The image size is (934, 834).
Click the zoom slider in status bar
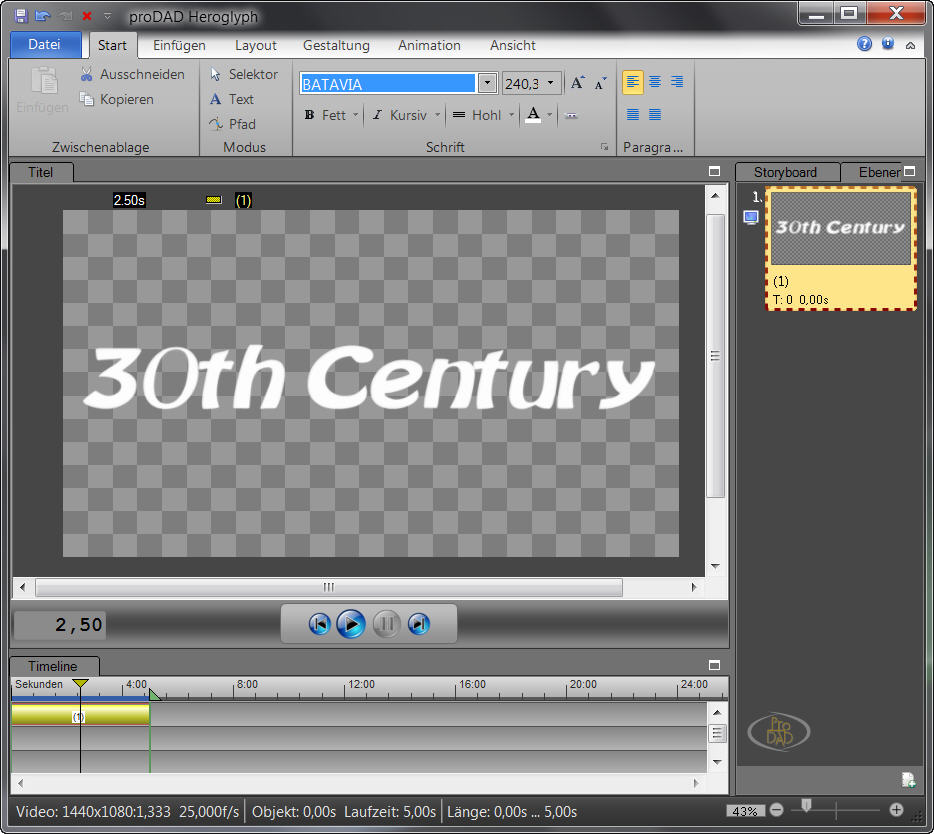tap(806, 806)
